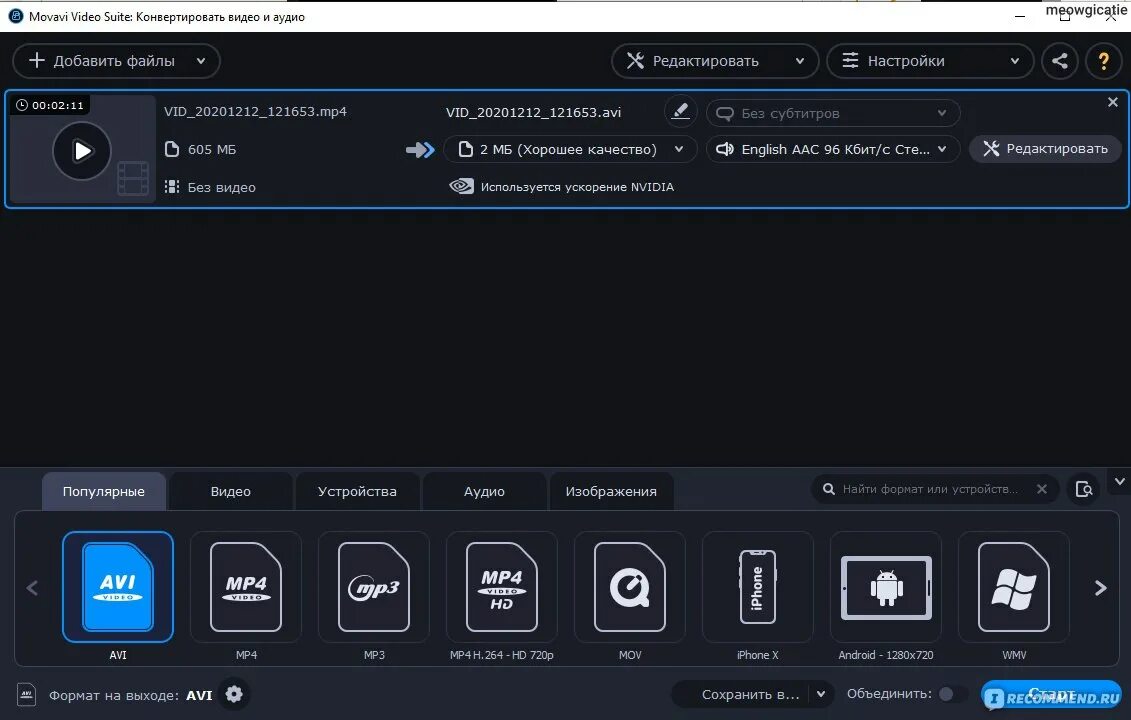Click the detect device icon by search
1131x720 pixels.
(x=1083, y=489)
